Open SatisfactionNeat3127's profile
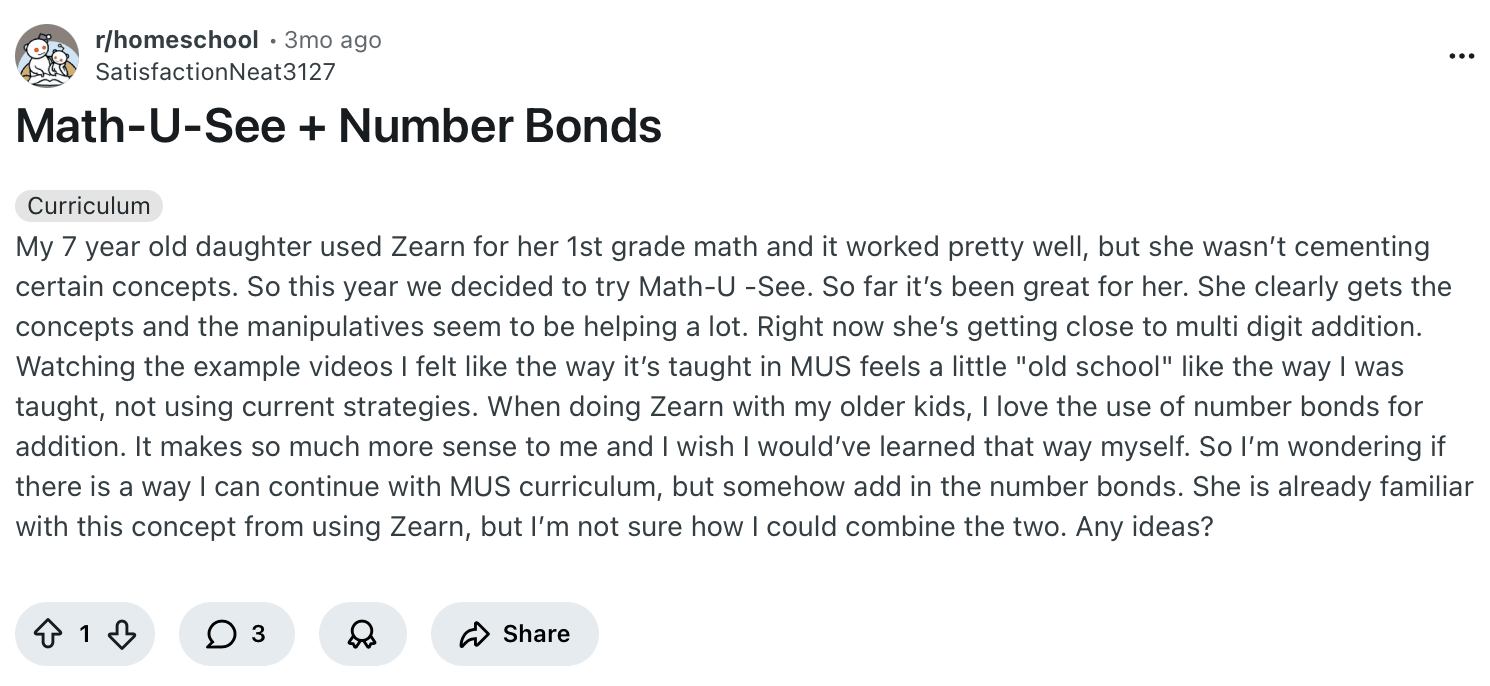The image size is (1490, 686). coord(213,71)
